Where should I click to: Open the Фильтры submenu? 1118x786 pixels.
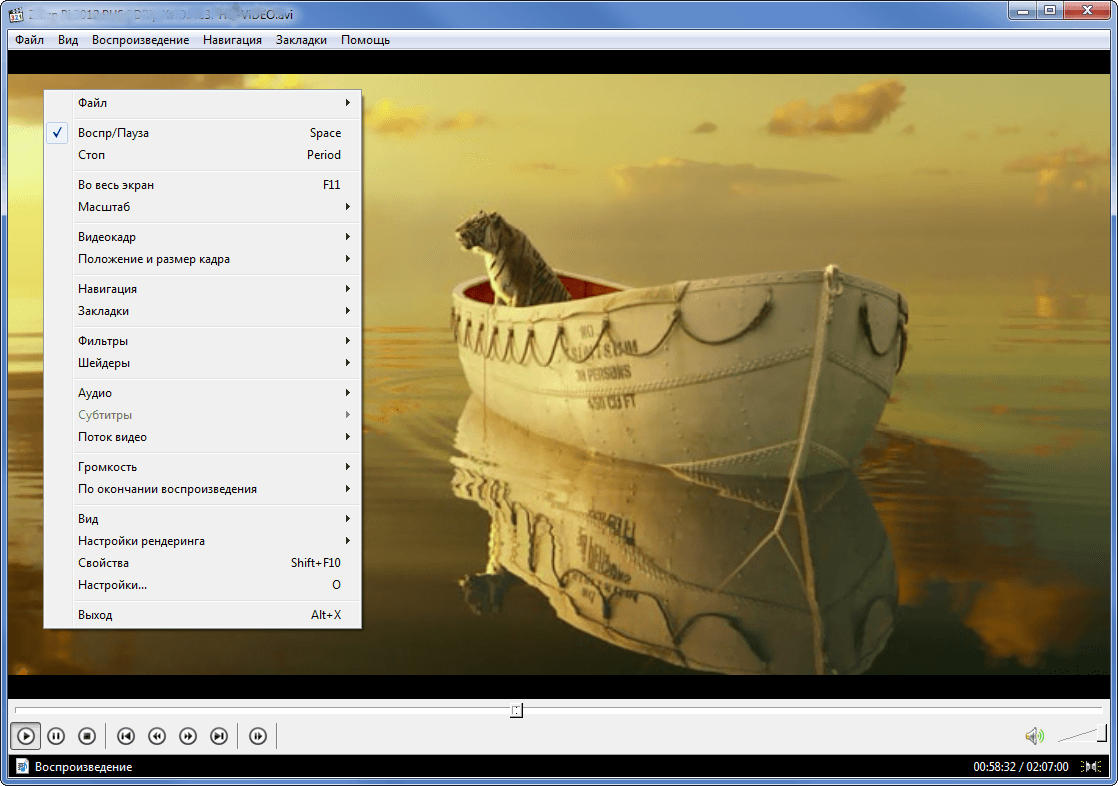(203, 341)
